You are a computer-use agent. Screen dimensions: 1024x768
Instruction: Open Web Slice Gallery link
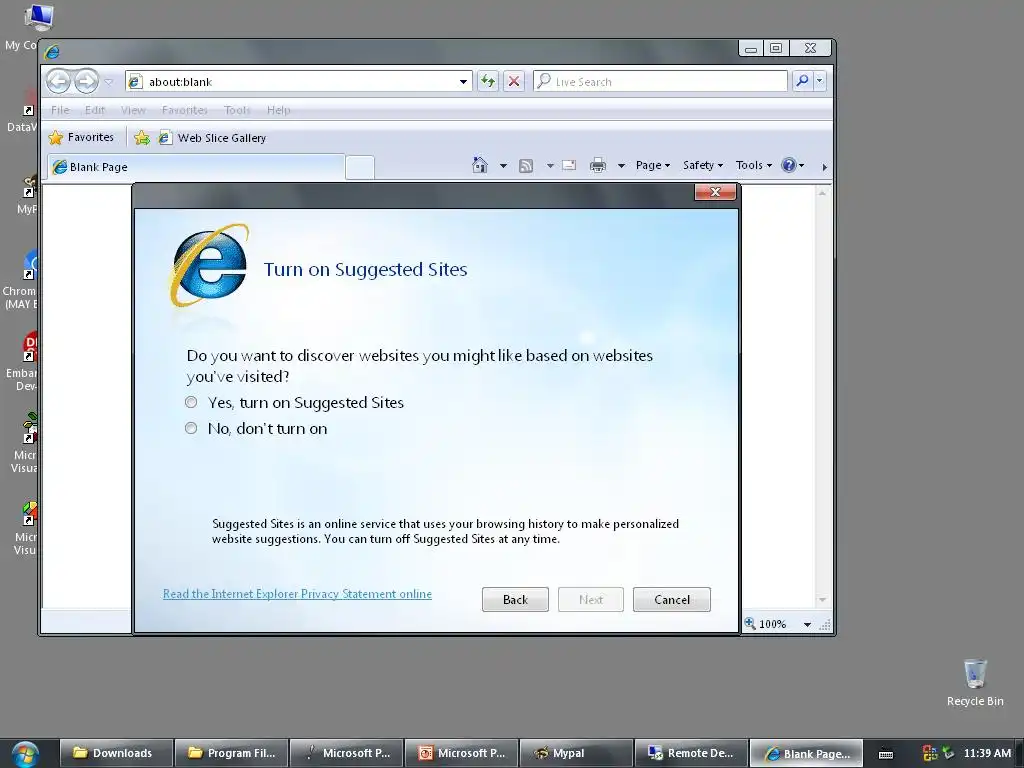click(x=213, y=138)
